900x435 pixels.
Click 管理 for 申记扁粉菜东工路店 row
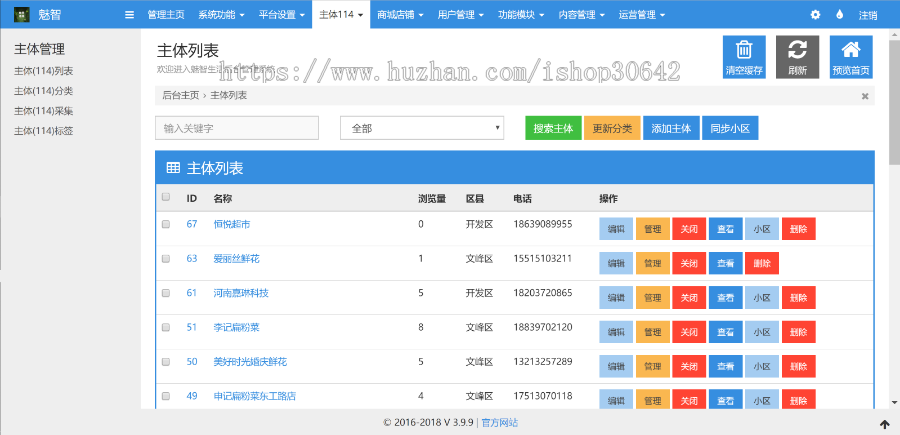653,400
